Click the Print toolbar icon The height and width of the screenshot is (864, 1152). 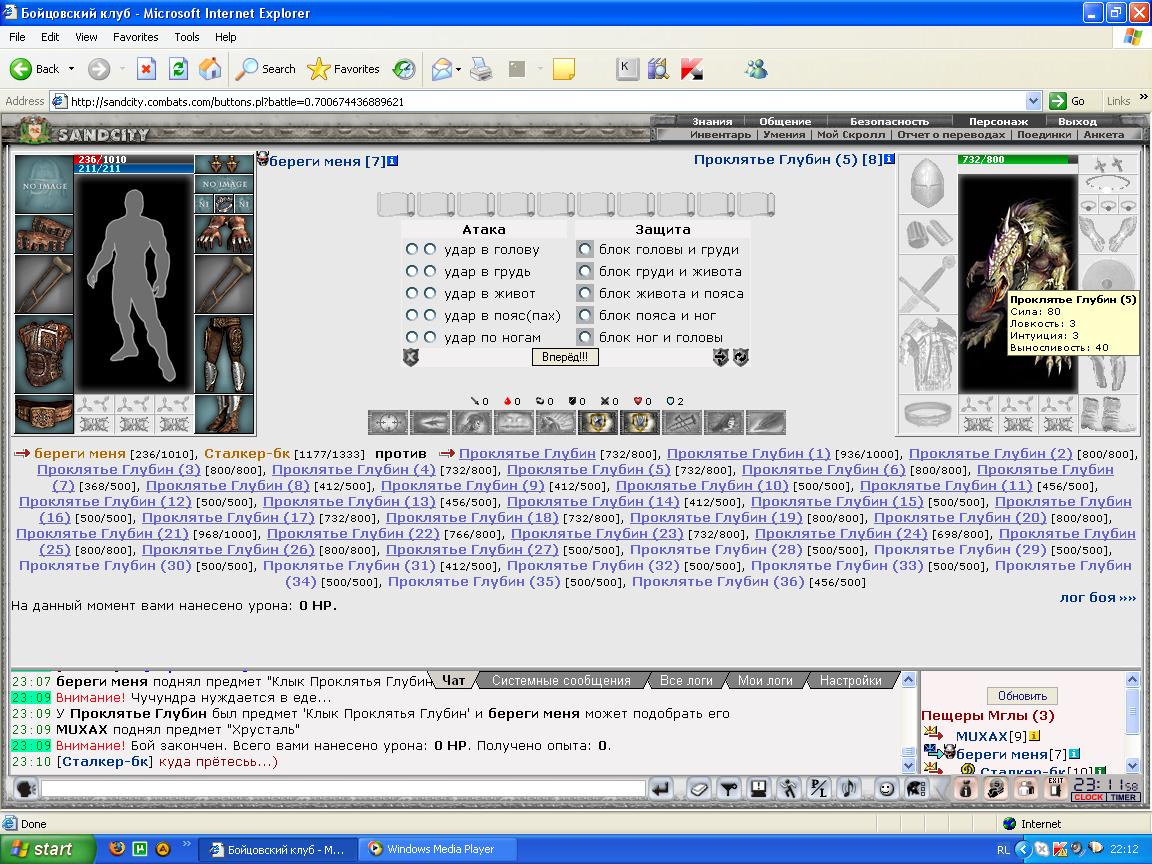[x=481, y=69]
